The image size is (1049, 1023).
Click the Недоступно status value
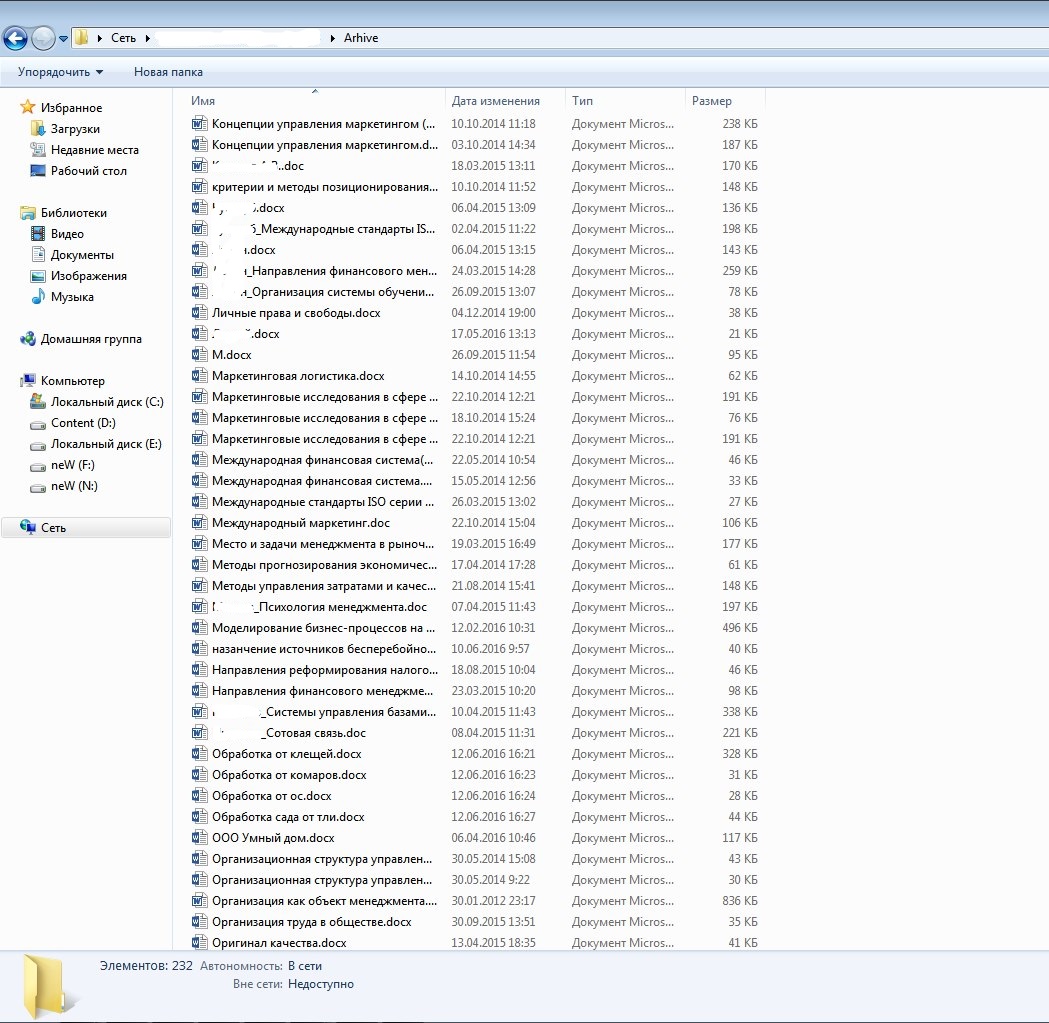(320, 984)
